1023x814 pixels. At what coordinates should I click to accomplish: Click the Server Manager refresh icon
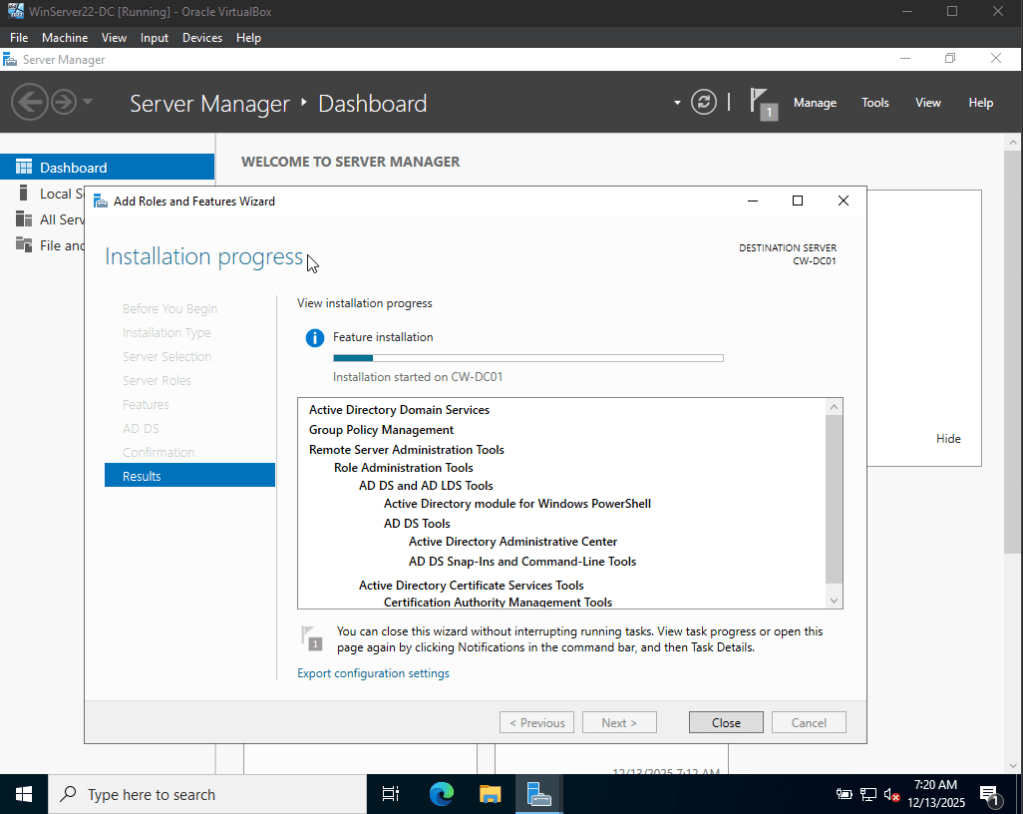click(x=703, y=102)
